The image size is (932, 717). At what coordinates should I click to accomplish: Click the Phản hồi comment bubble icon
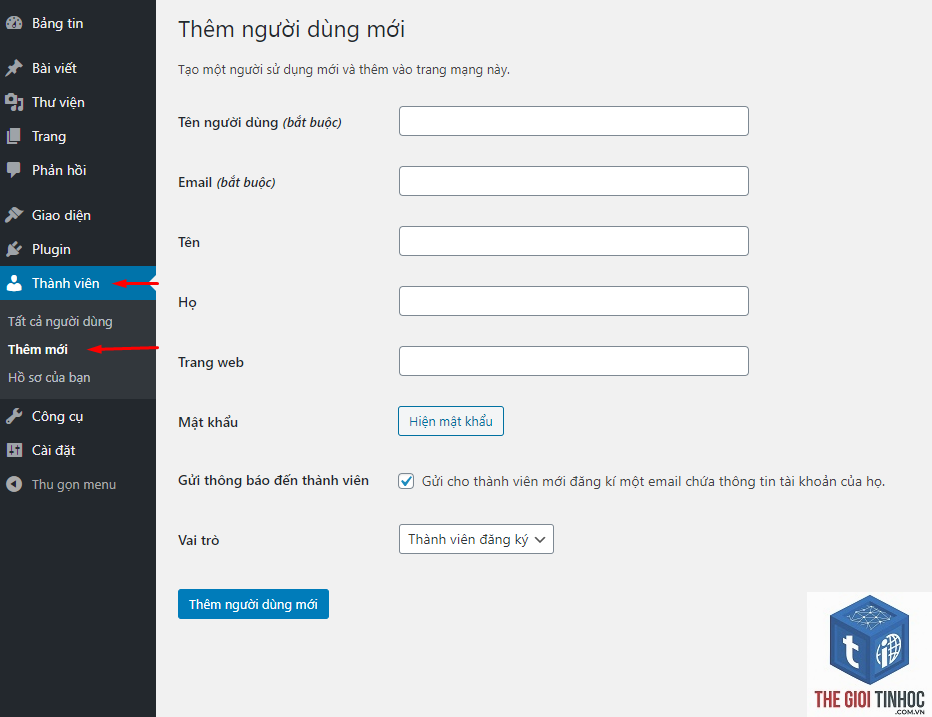point(14,170)
